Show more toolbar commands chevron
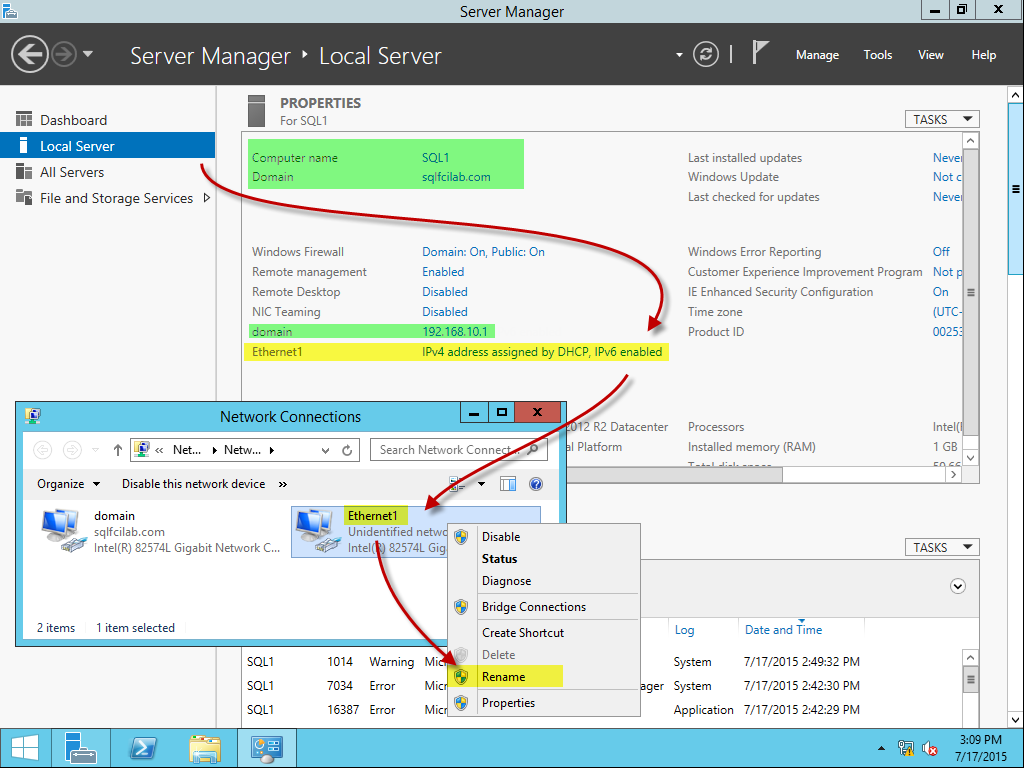 283,484
